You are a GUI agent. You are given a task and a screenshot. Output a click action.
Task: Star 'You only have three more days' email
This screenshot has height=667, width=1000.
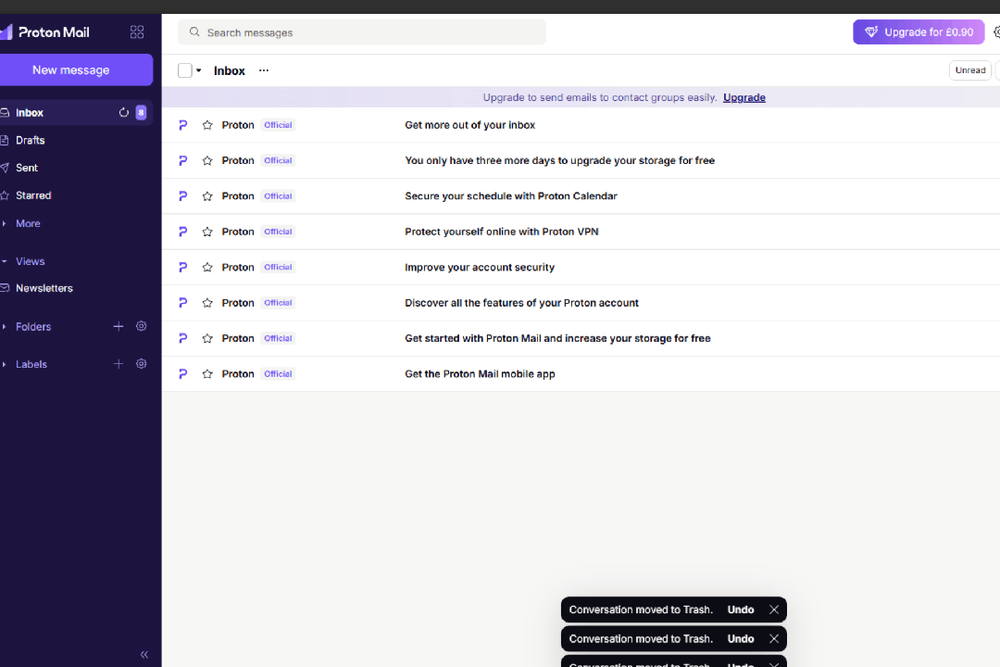tap(207, 161)
